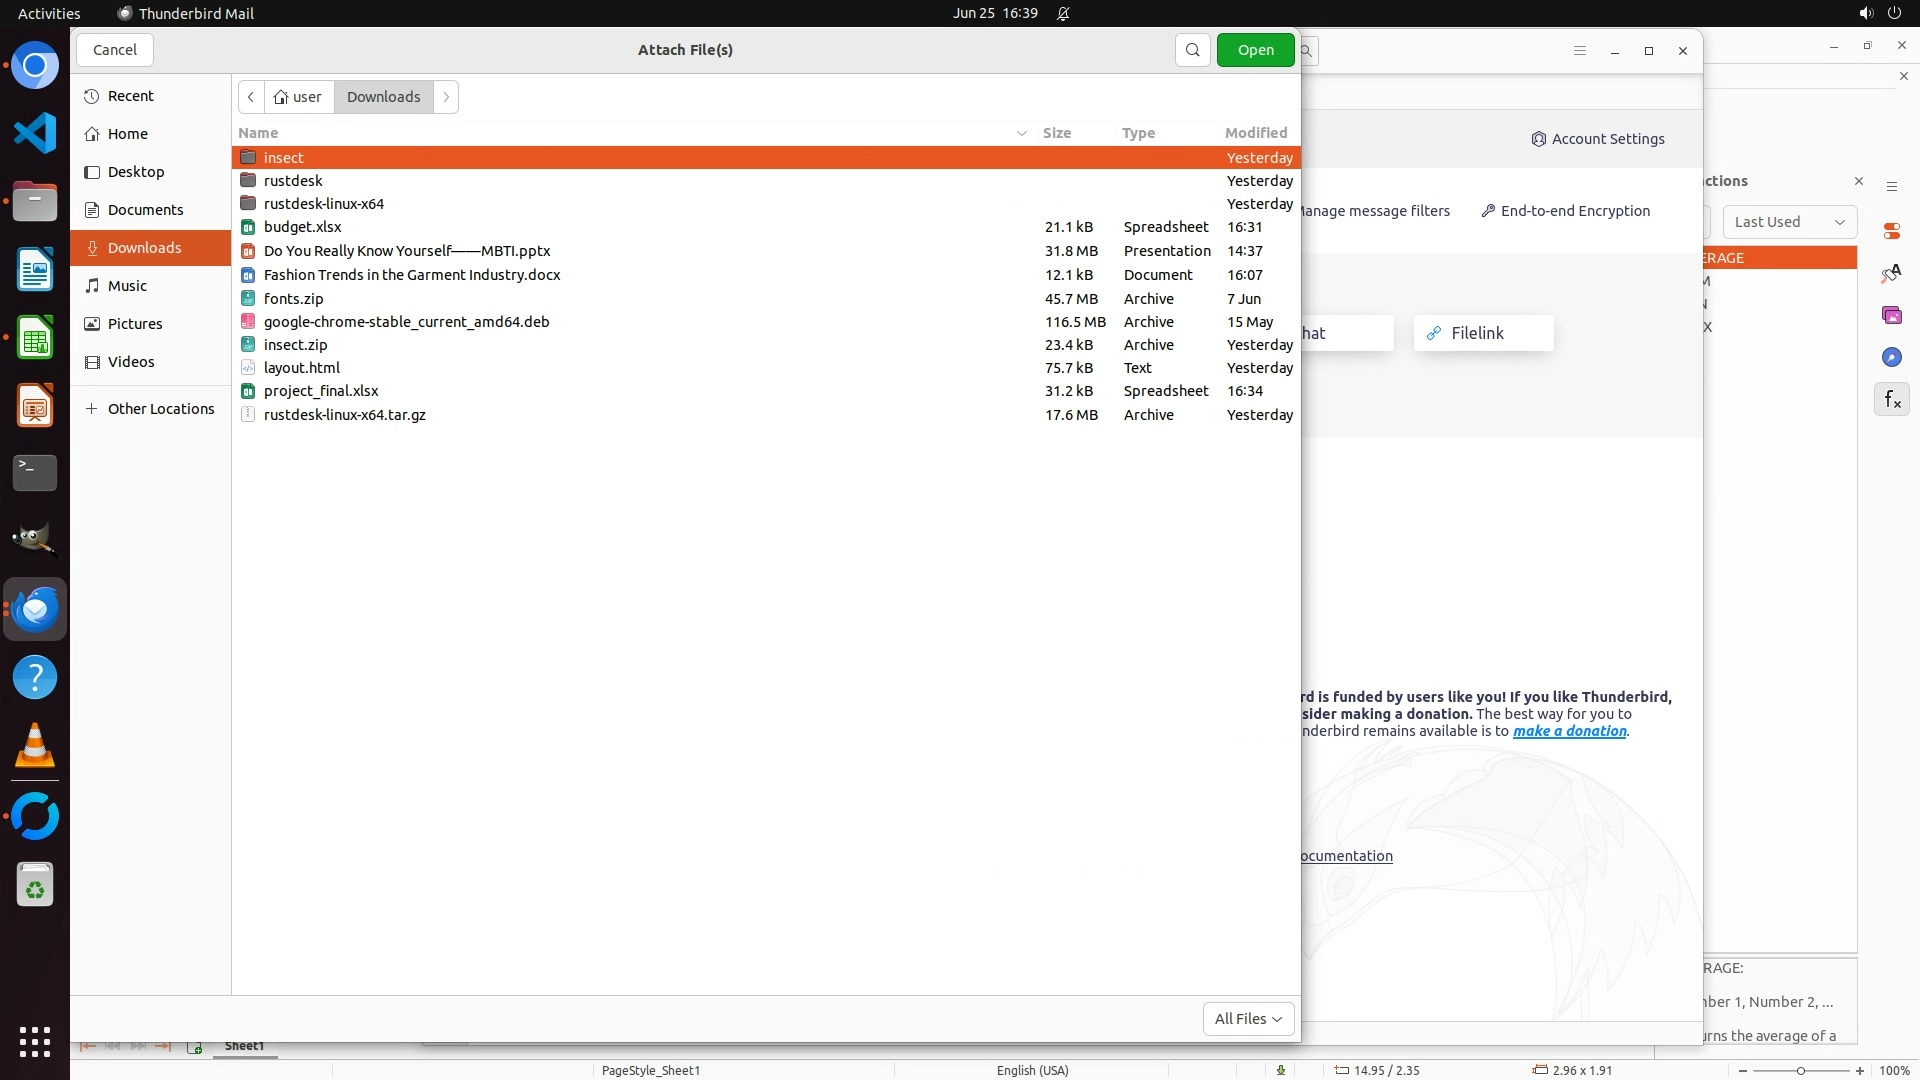Select the budget.xlsx file
This screenshot has width=1920, height=1080.
pyautogui.click(x=302, y=227)
